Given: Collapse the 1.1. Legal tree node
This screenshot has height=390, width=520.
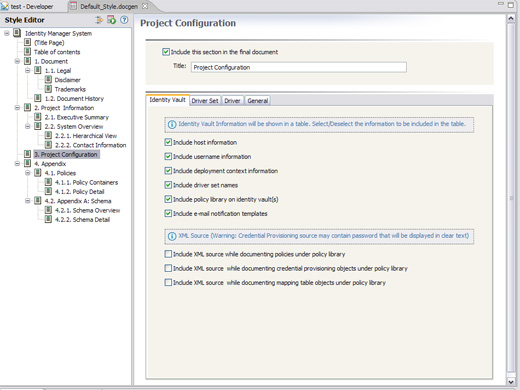Looking at the screenshot, I should [28, 70].
